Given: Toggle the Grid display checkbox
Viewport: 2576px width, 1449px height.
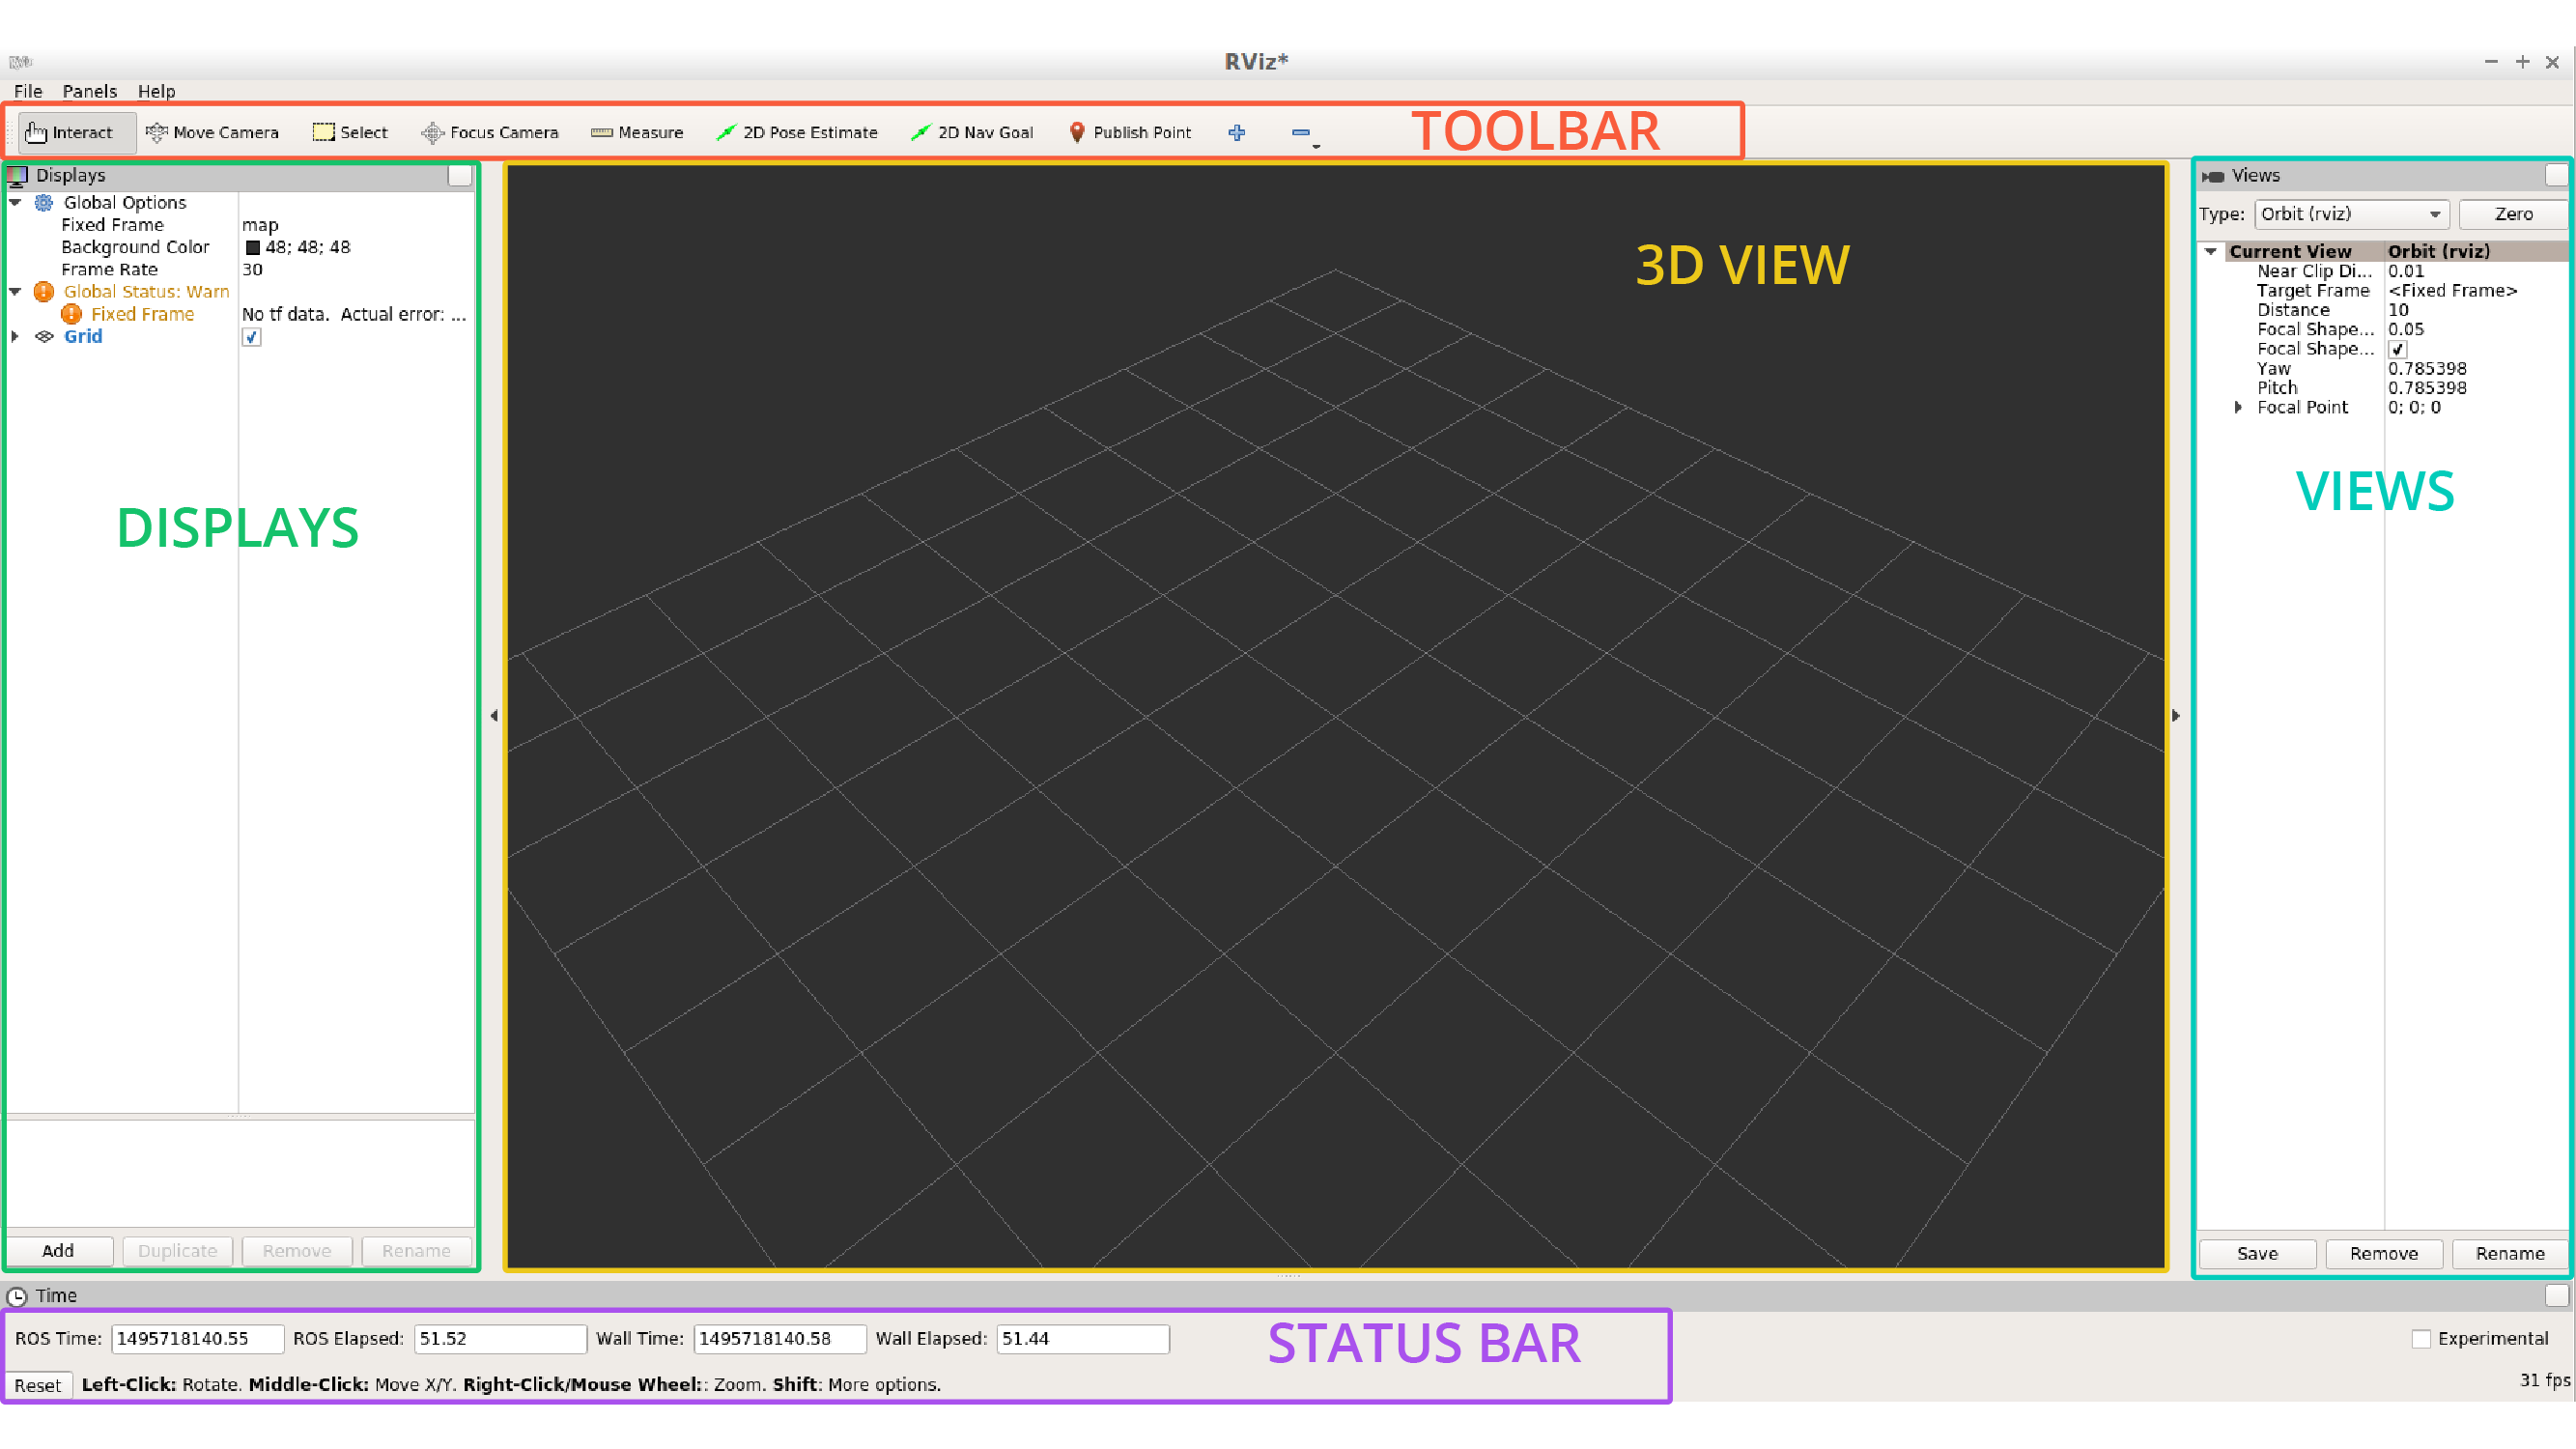Looking at the screenshot, I should point(252,337).
